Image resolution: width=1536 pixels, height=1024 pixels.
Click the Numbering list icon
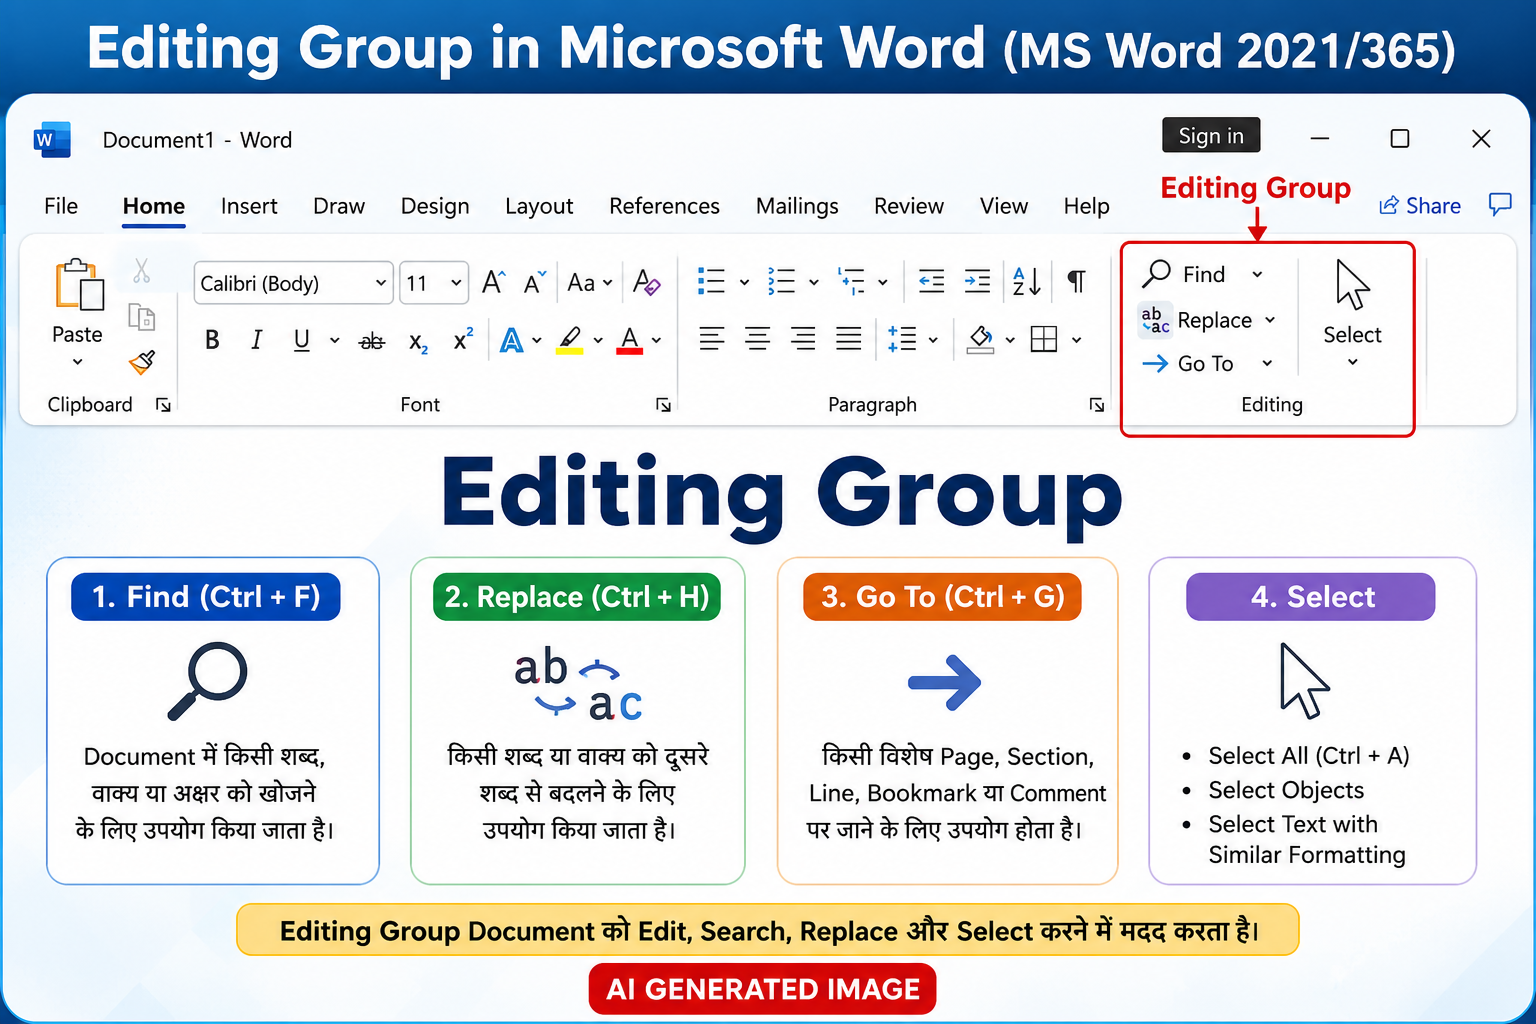781,282
